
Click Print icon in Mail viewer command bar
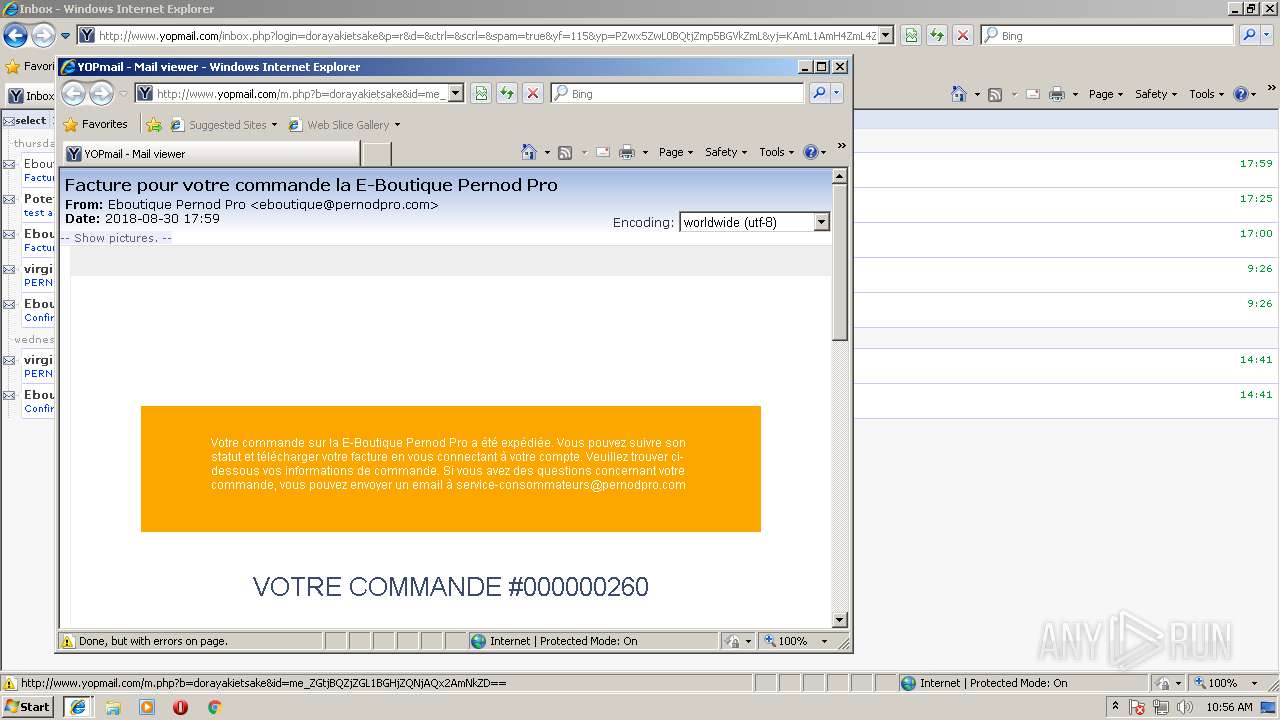click(x=627, y=152)
